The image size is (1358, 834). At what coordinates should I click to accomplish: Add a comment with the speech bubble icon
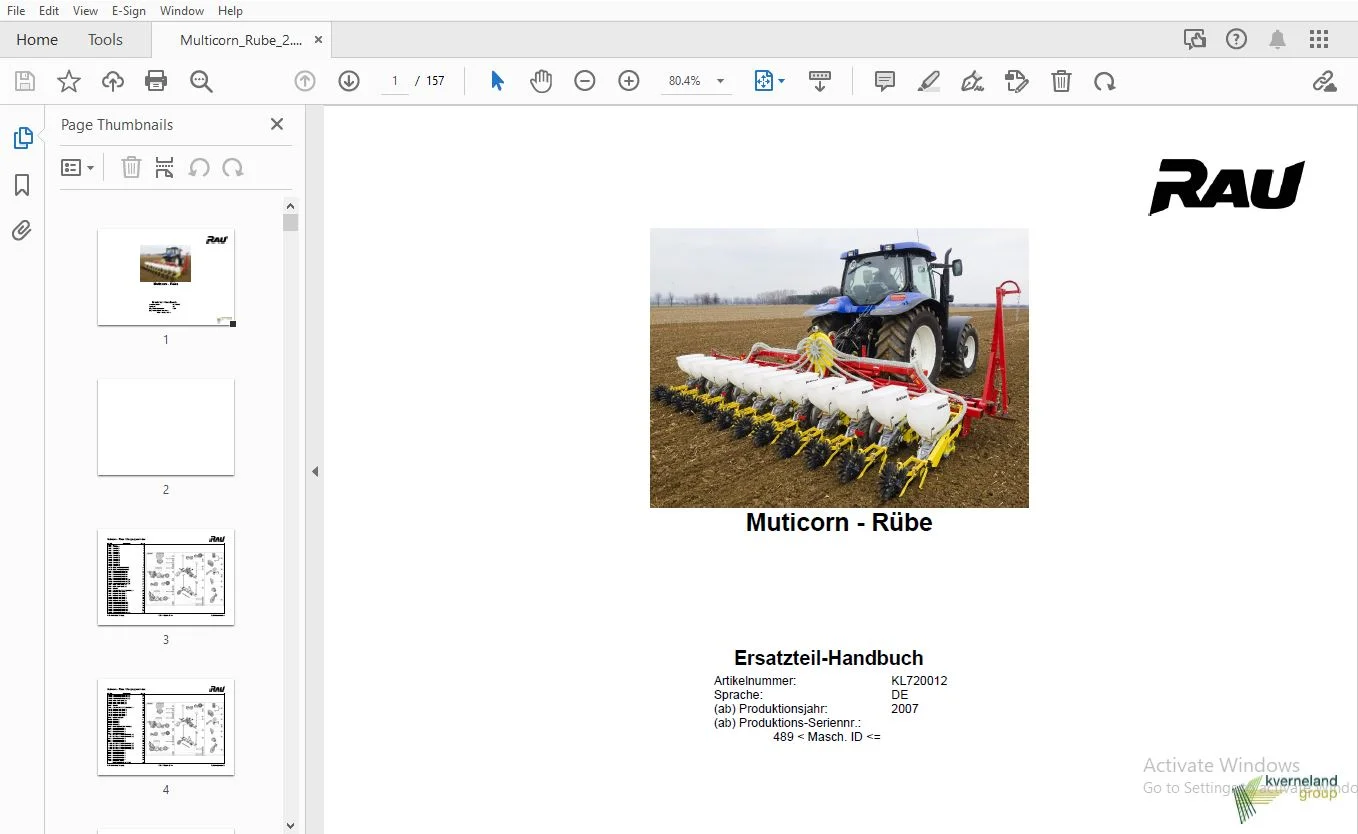click(x=885, y=81)
